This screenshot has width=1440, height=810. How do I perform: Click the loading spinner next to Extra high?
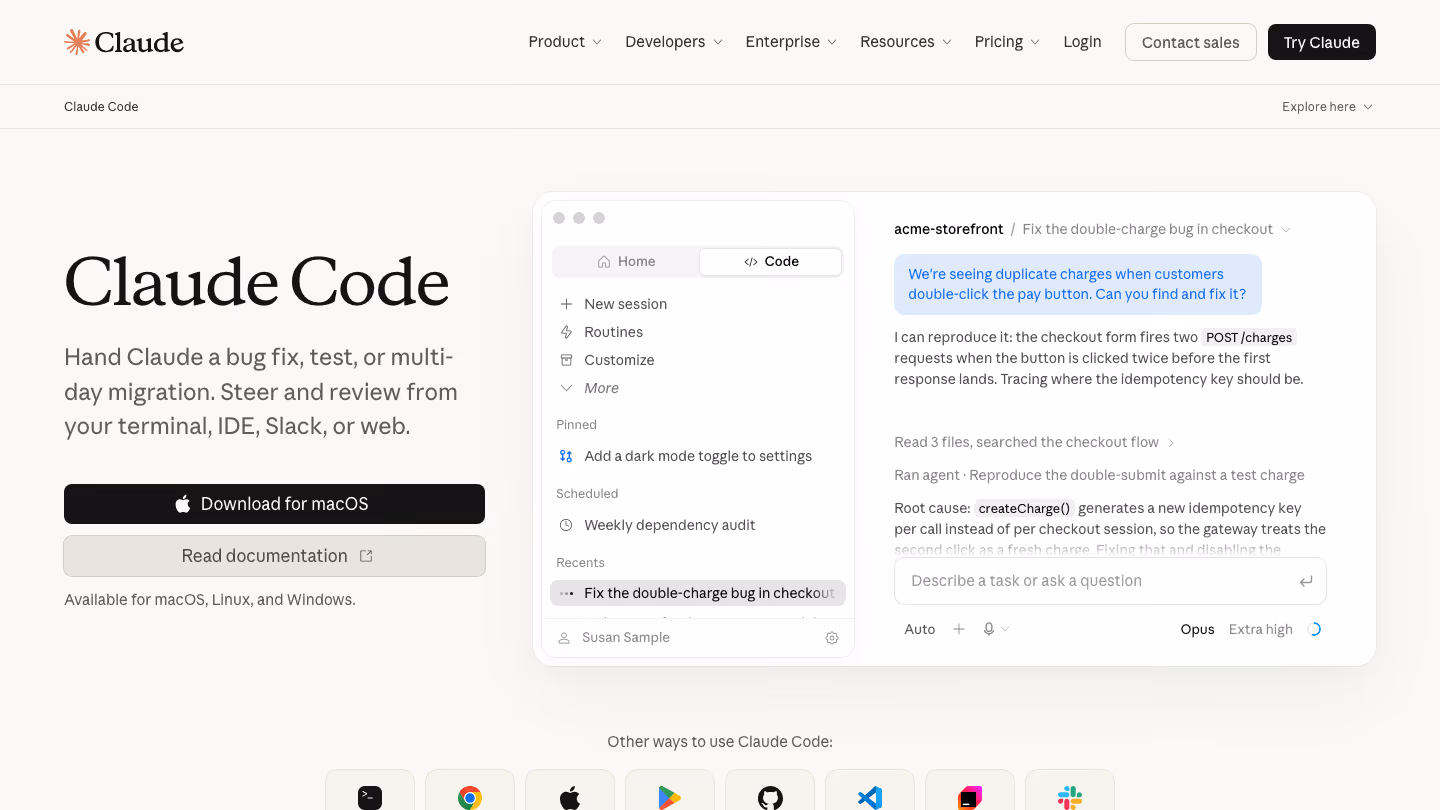tap(1315, 629)
